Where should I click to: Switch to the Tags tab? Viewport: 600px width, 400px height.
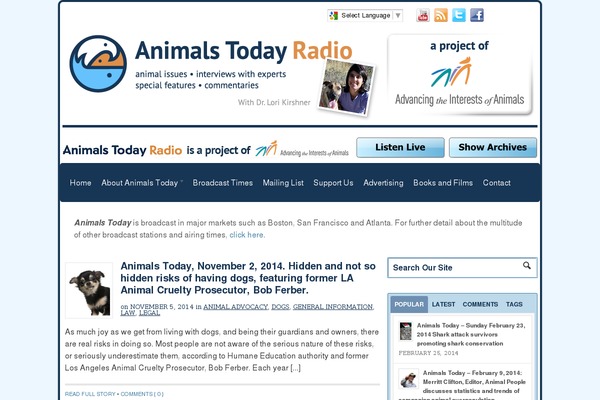coord(514,304)
